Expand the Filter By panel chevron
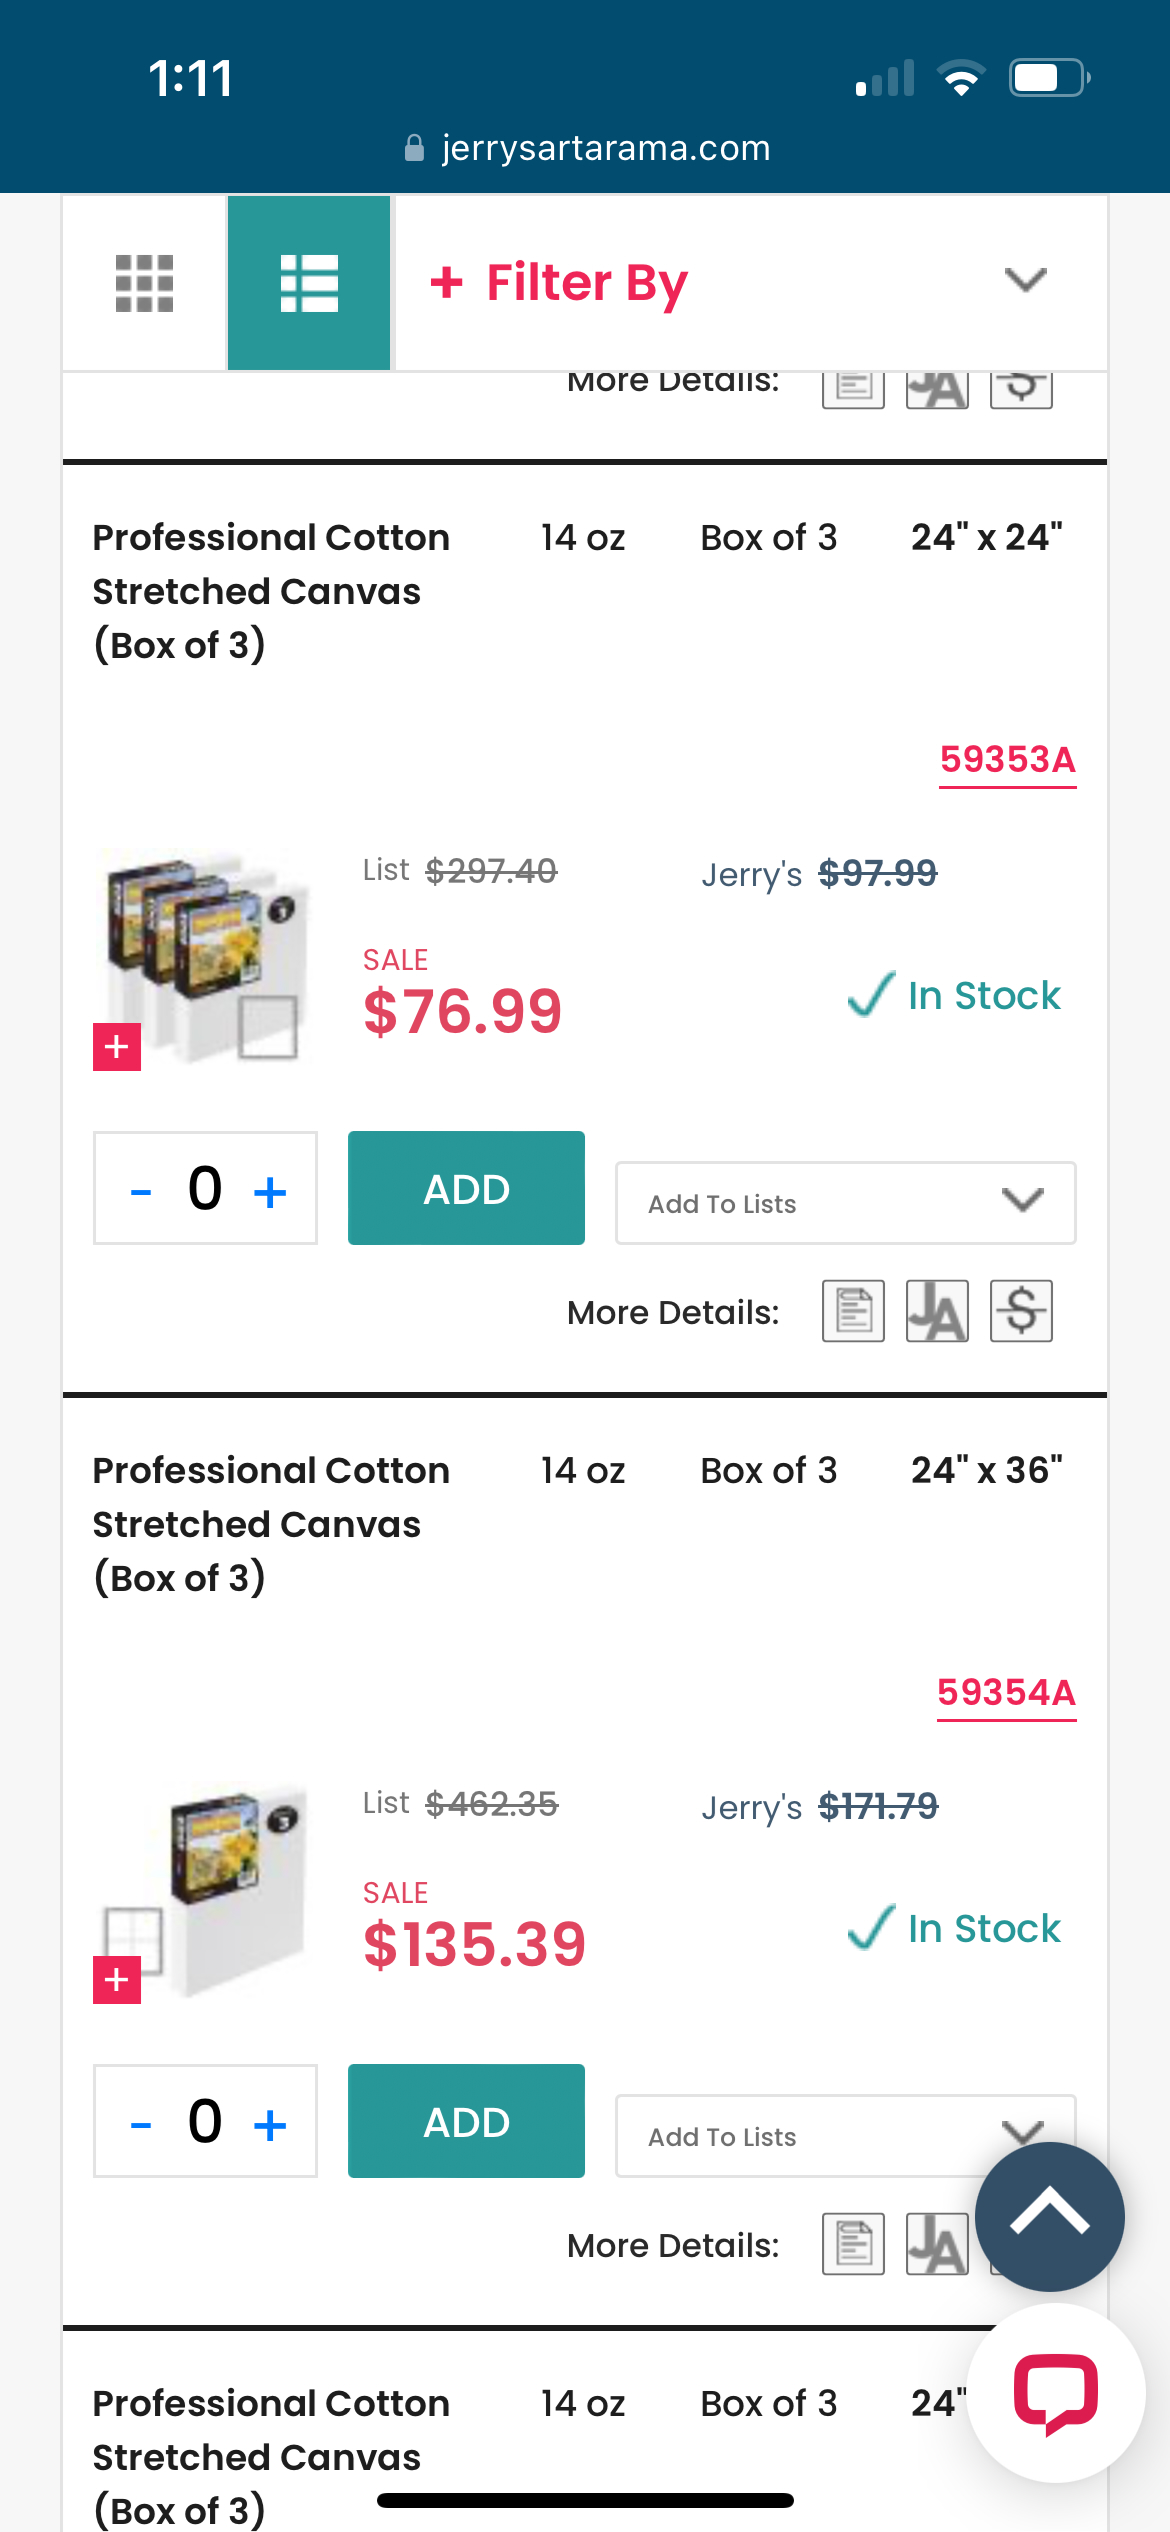This screenshot has width=1170, height=2532. tap(1025, 280)
